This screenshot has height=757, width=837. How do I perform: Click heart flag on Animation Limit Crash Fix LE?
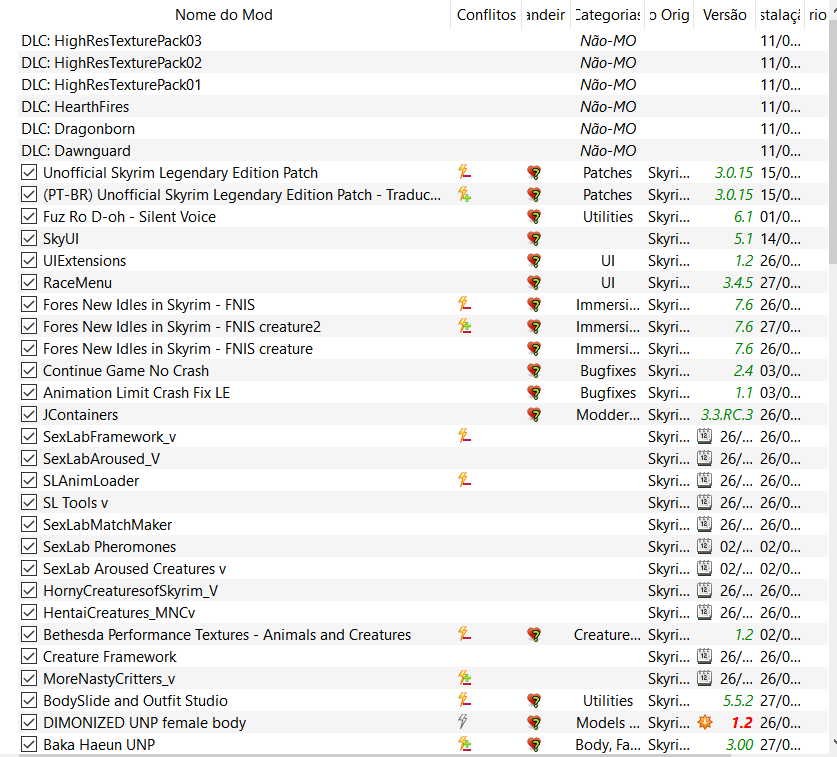click(x=534, y=392)
